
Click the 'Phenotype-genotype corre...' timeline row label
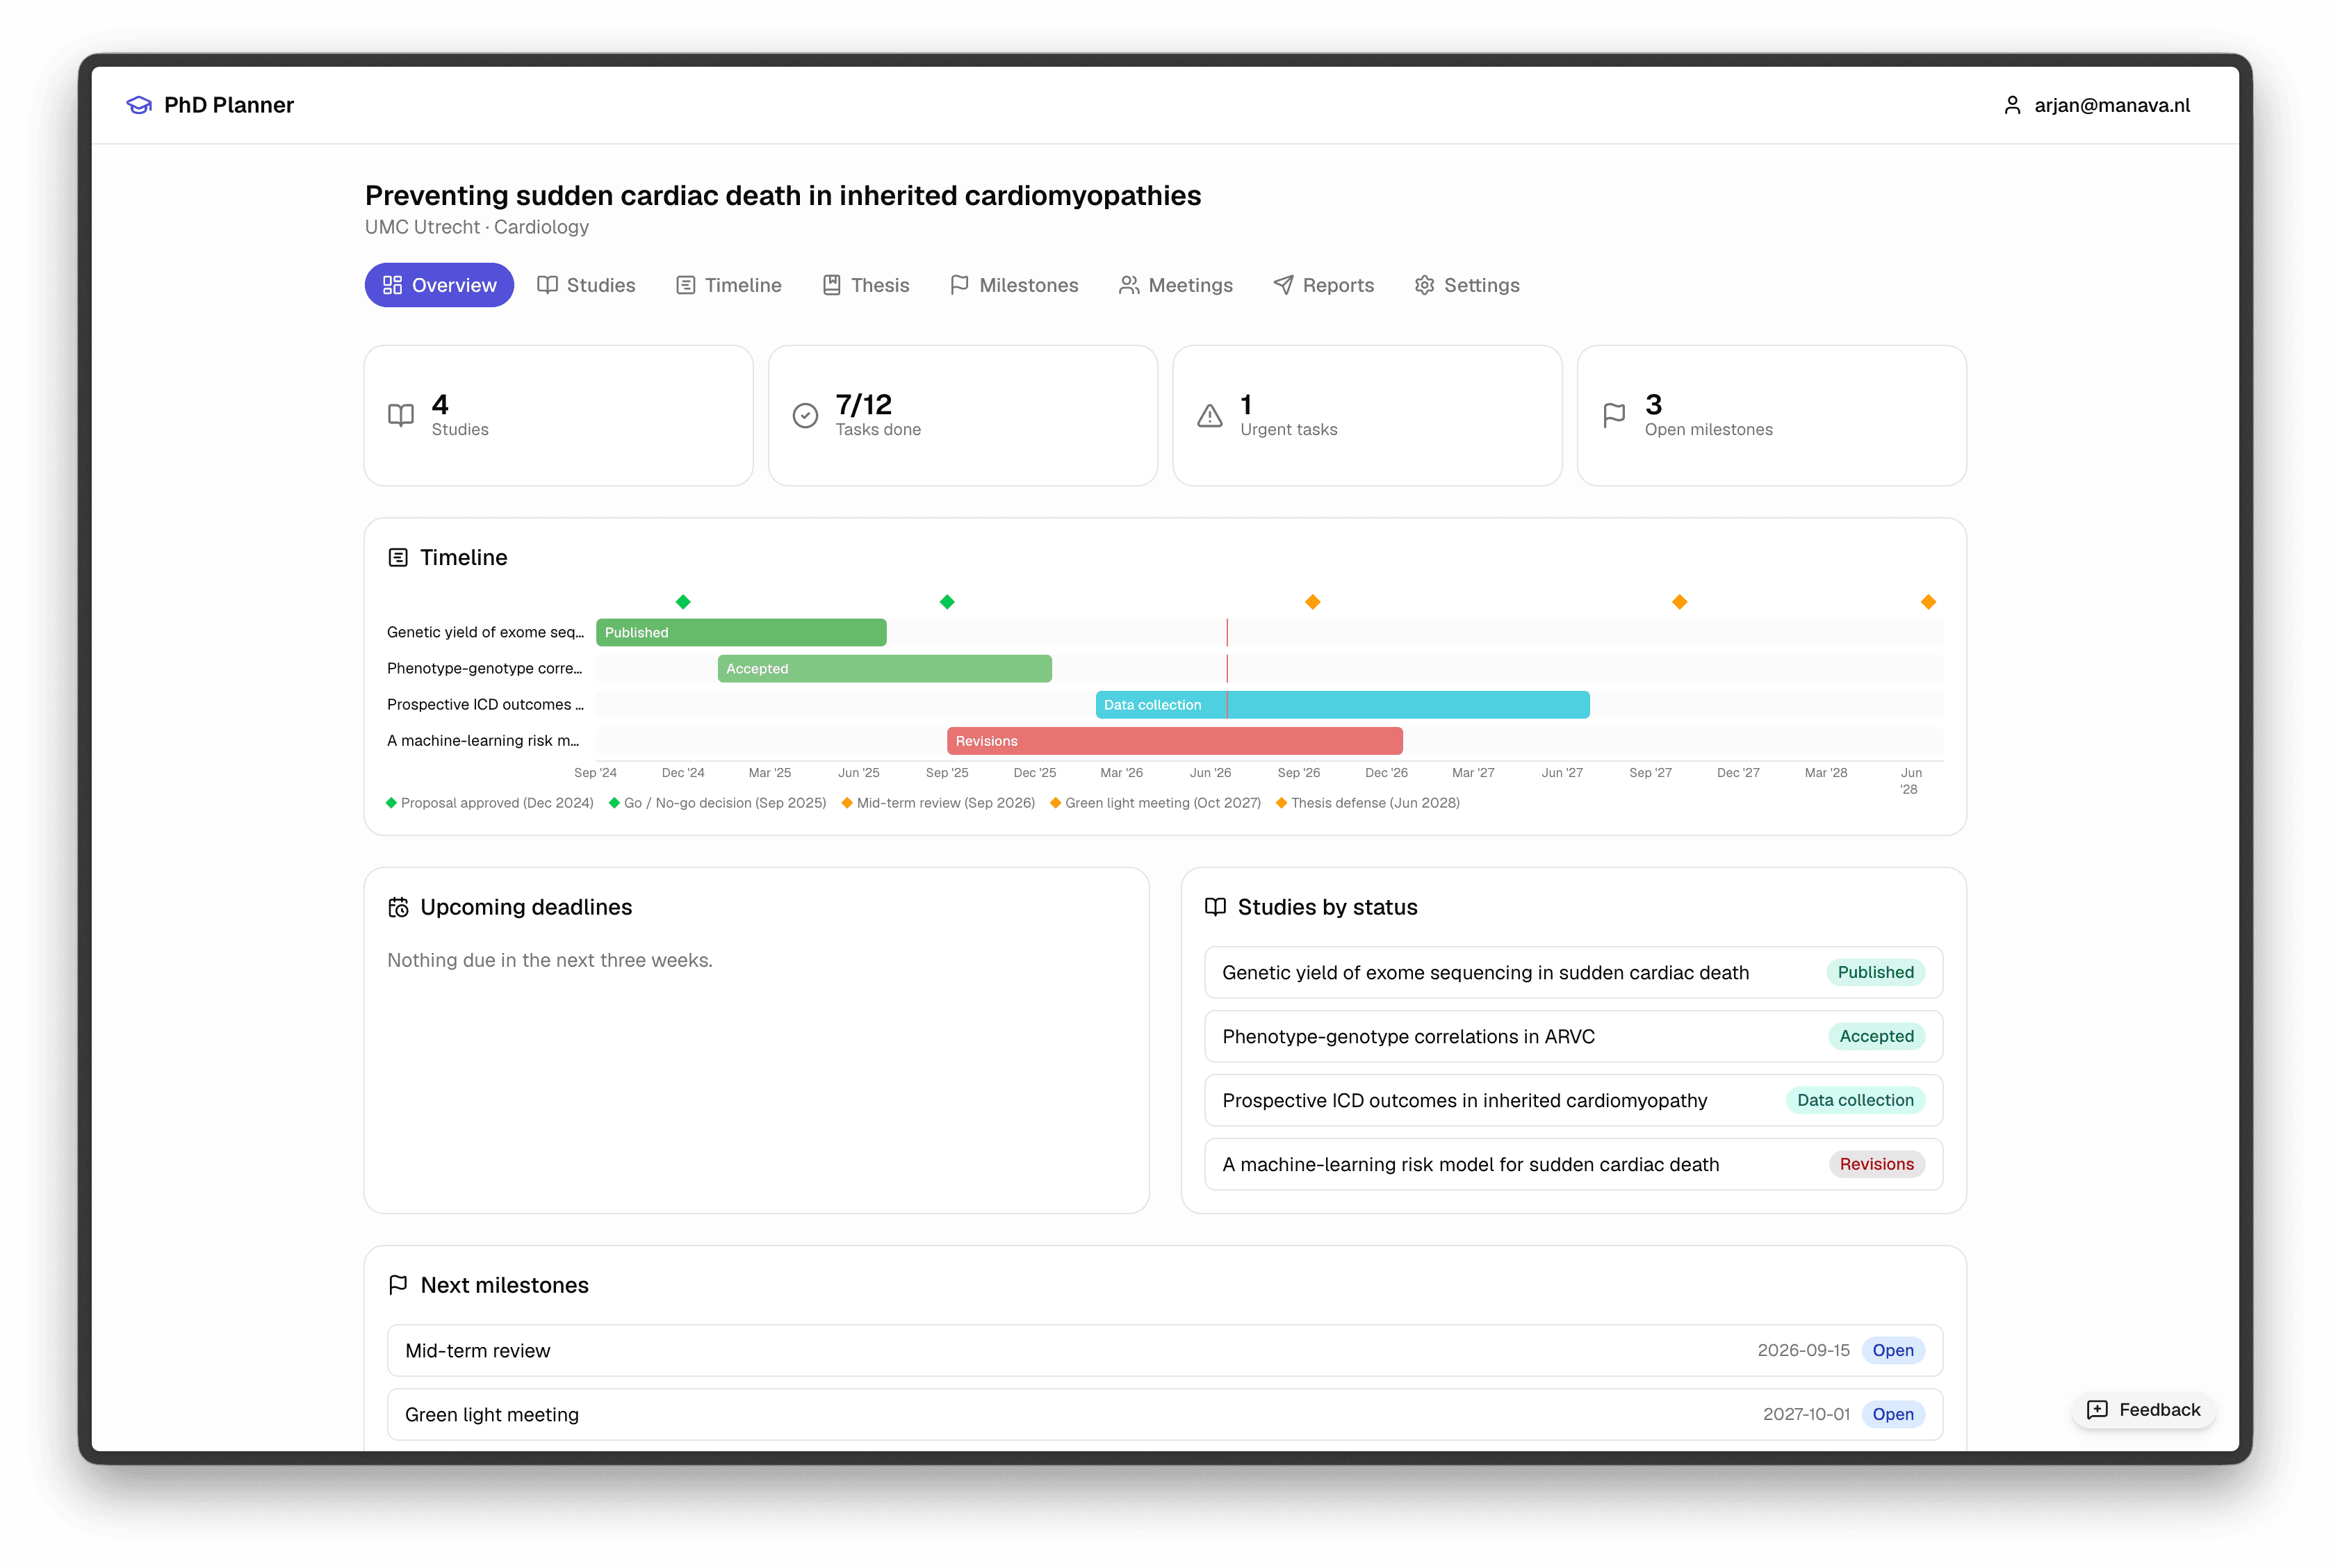pos(485,669)
